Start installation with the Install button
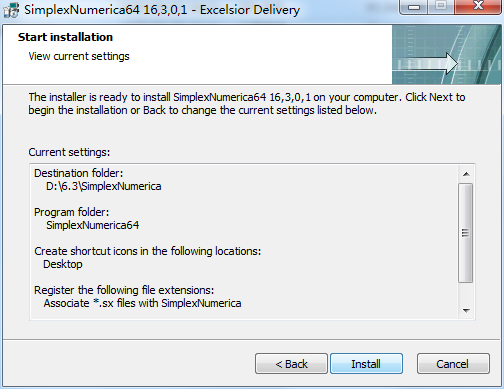Image resolution: width=504 pixels, height=389 pixels. click(x=366, y=364)
